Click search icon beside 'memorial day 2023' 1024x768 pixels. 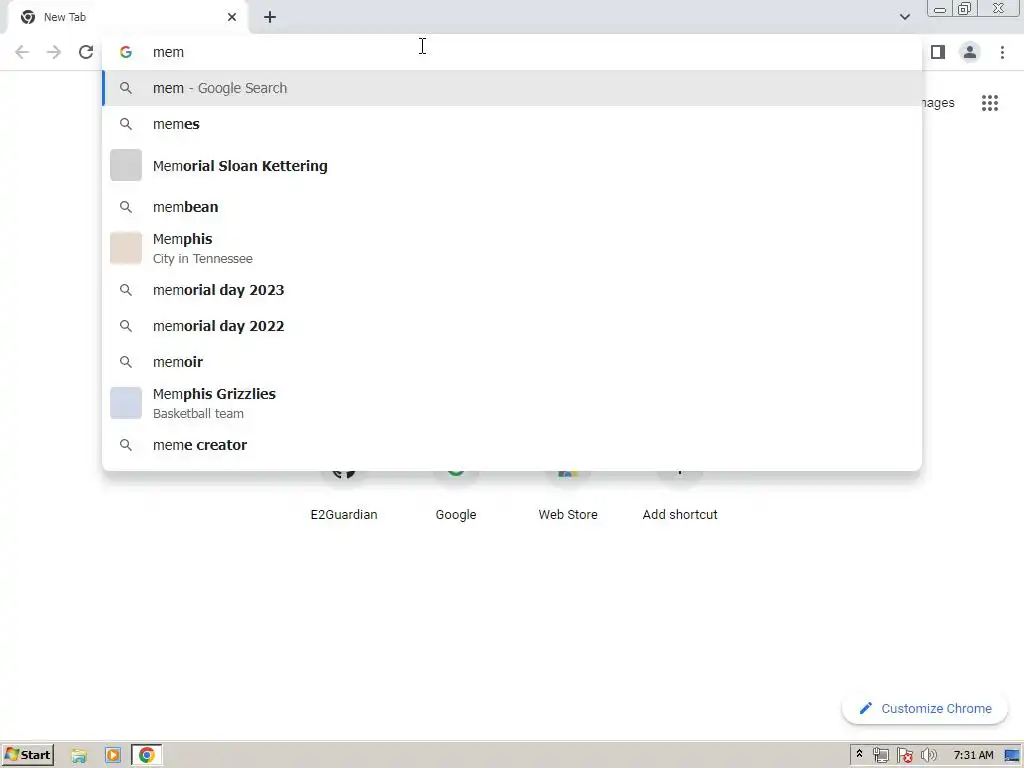click(x=126, y=290)
